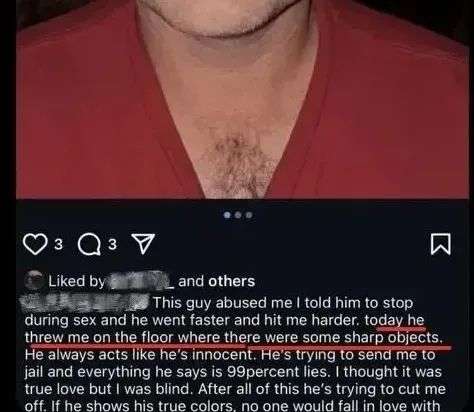View the comment count beside the bubble
Viewport: 474px width, 412px height.
point(113,244)
